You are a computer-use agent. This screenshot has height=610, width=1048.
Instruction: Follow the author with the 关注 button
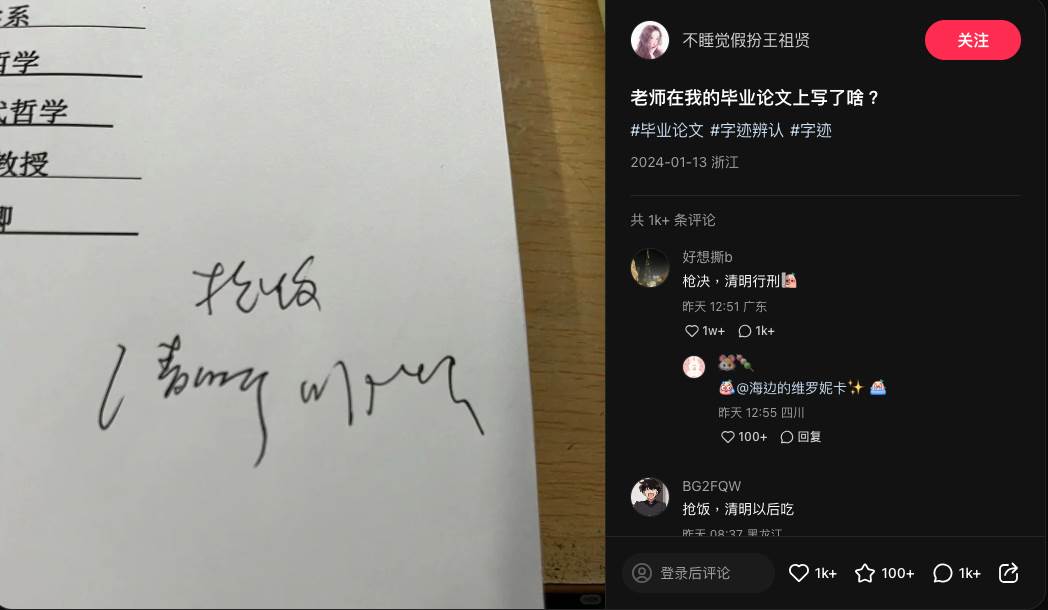click(972, 40)
